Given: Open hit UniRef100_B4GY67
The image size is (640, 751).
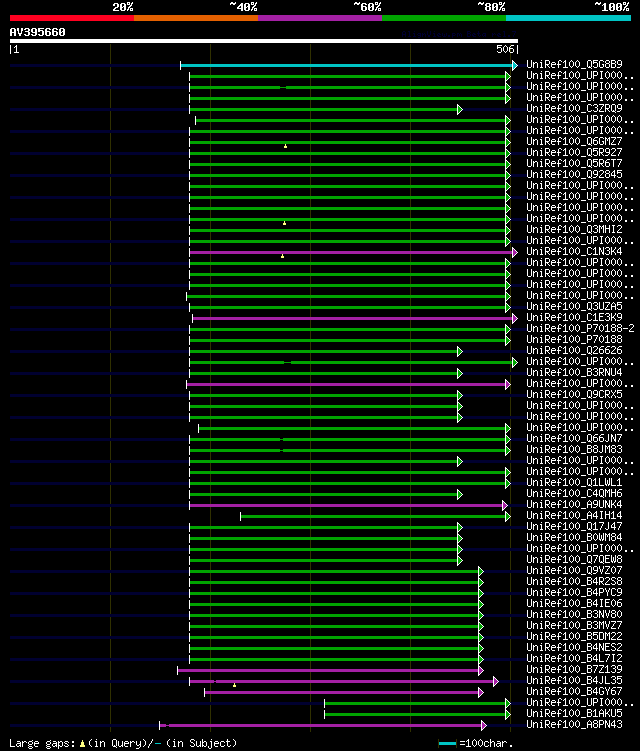Looking at the screenshot, I should (x=574, y=692).
